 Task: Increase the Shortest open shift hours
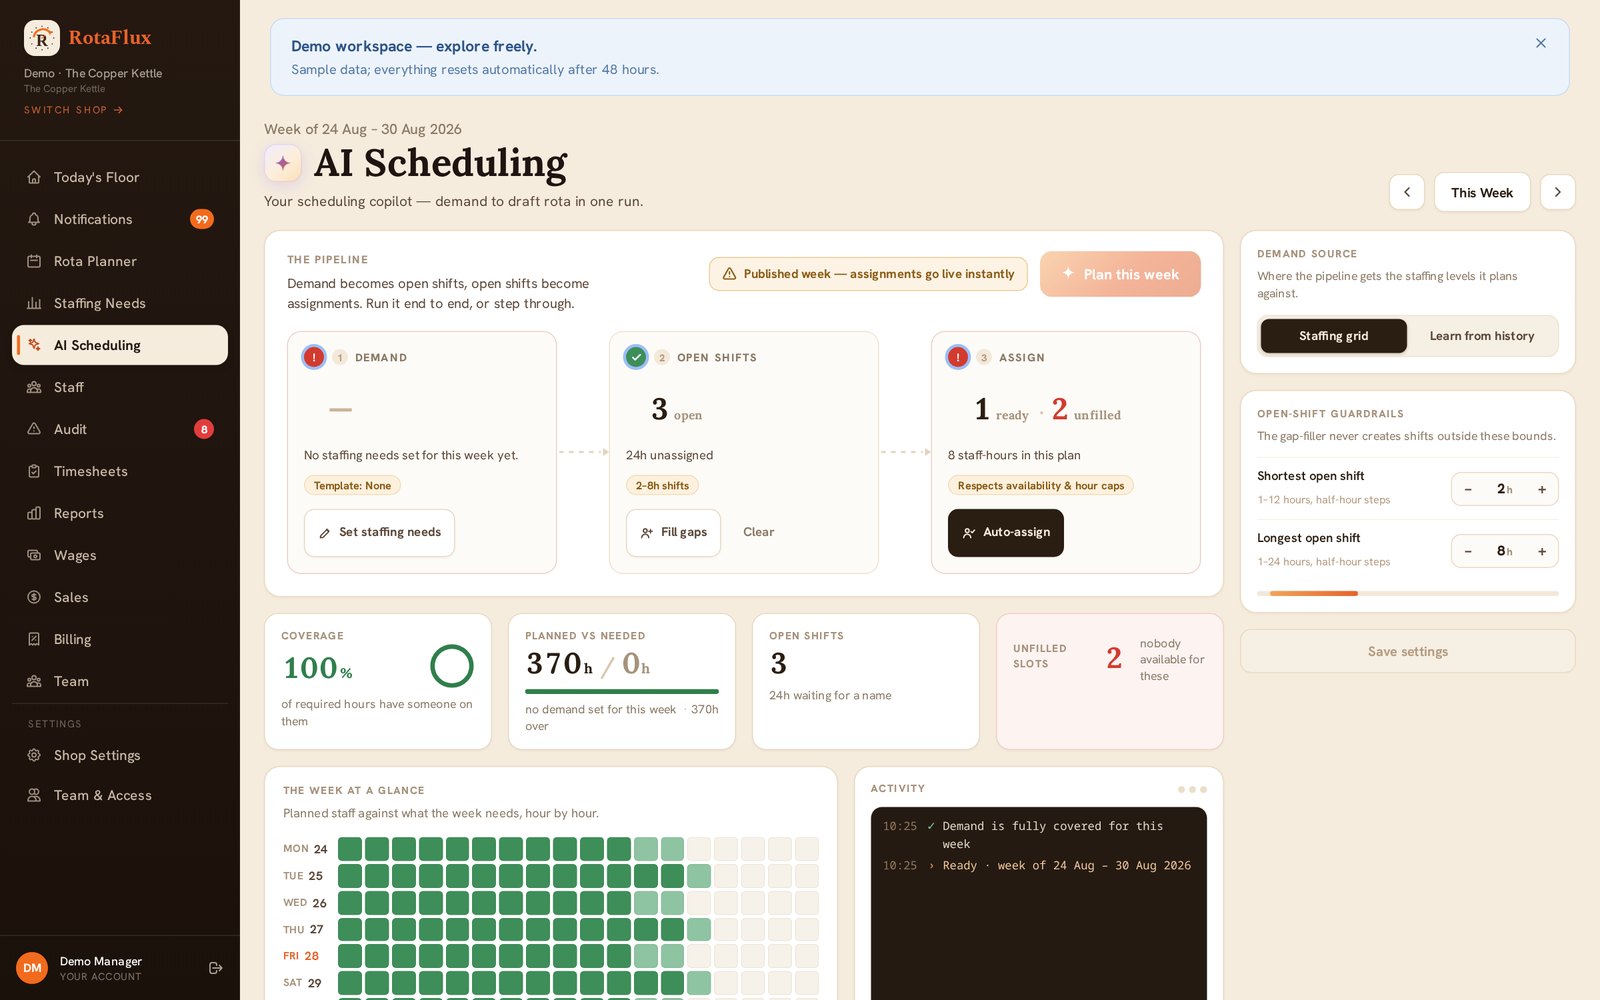(1542, 489)
